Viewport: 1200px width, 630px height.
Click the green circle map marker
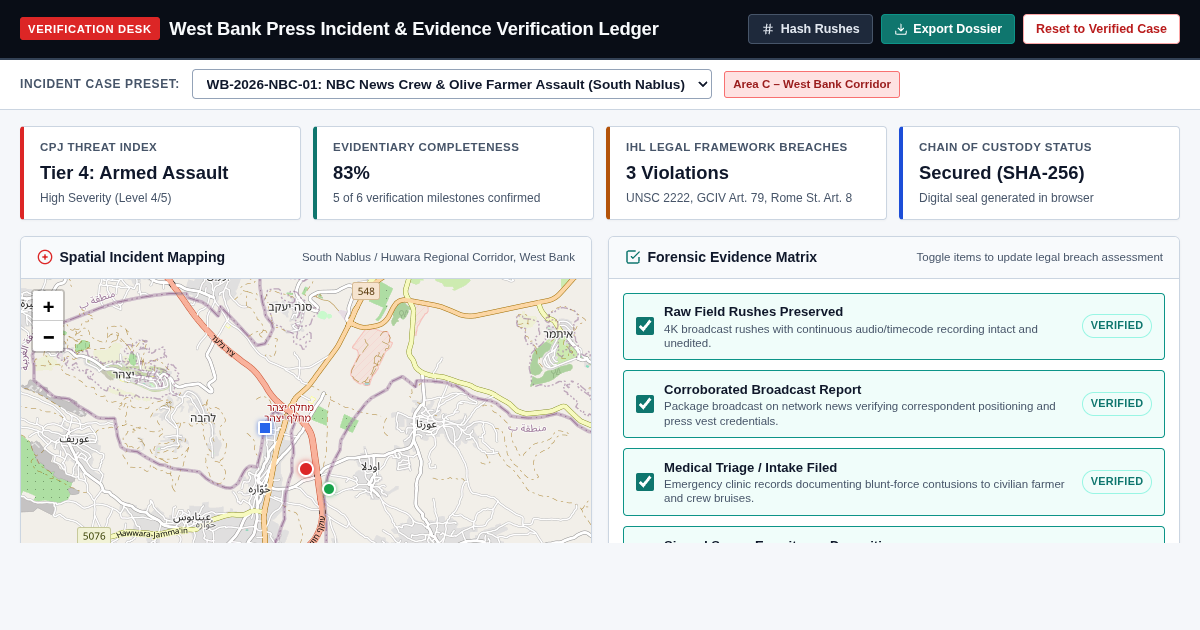329,489
